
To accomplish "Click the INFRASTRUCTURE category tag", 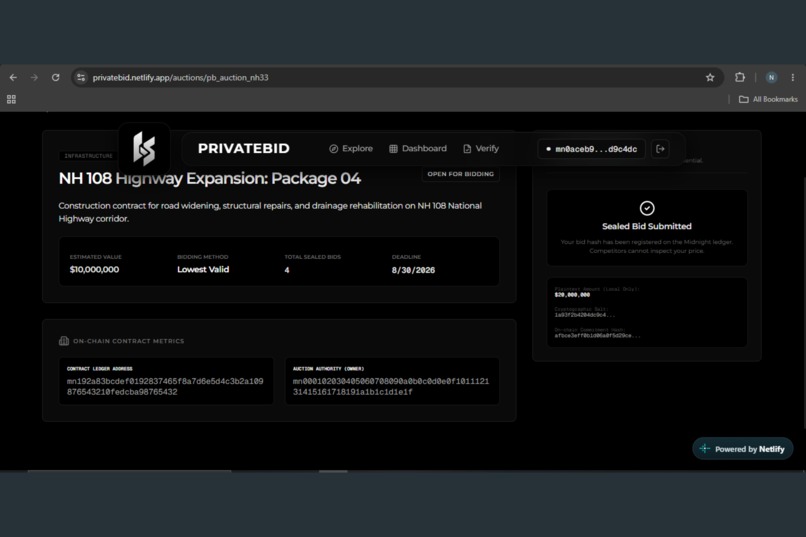I will point(88,156).
